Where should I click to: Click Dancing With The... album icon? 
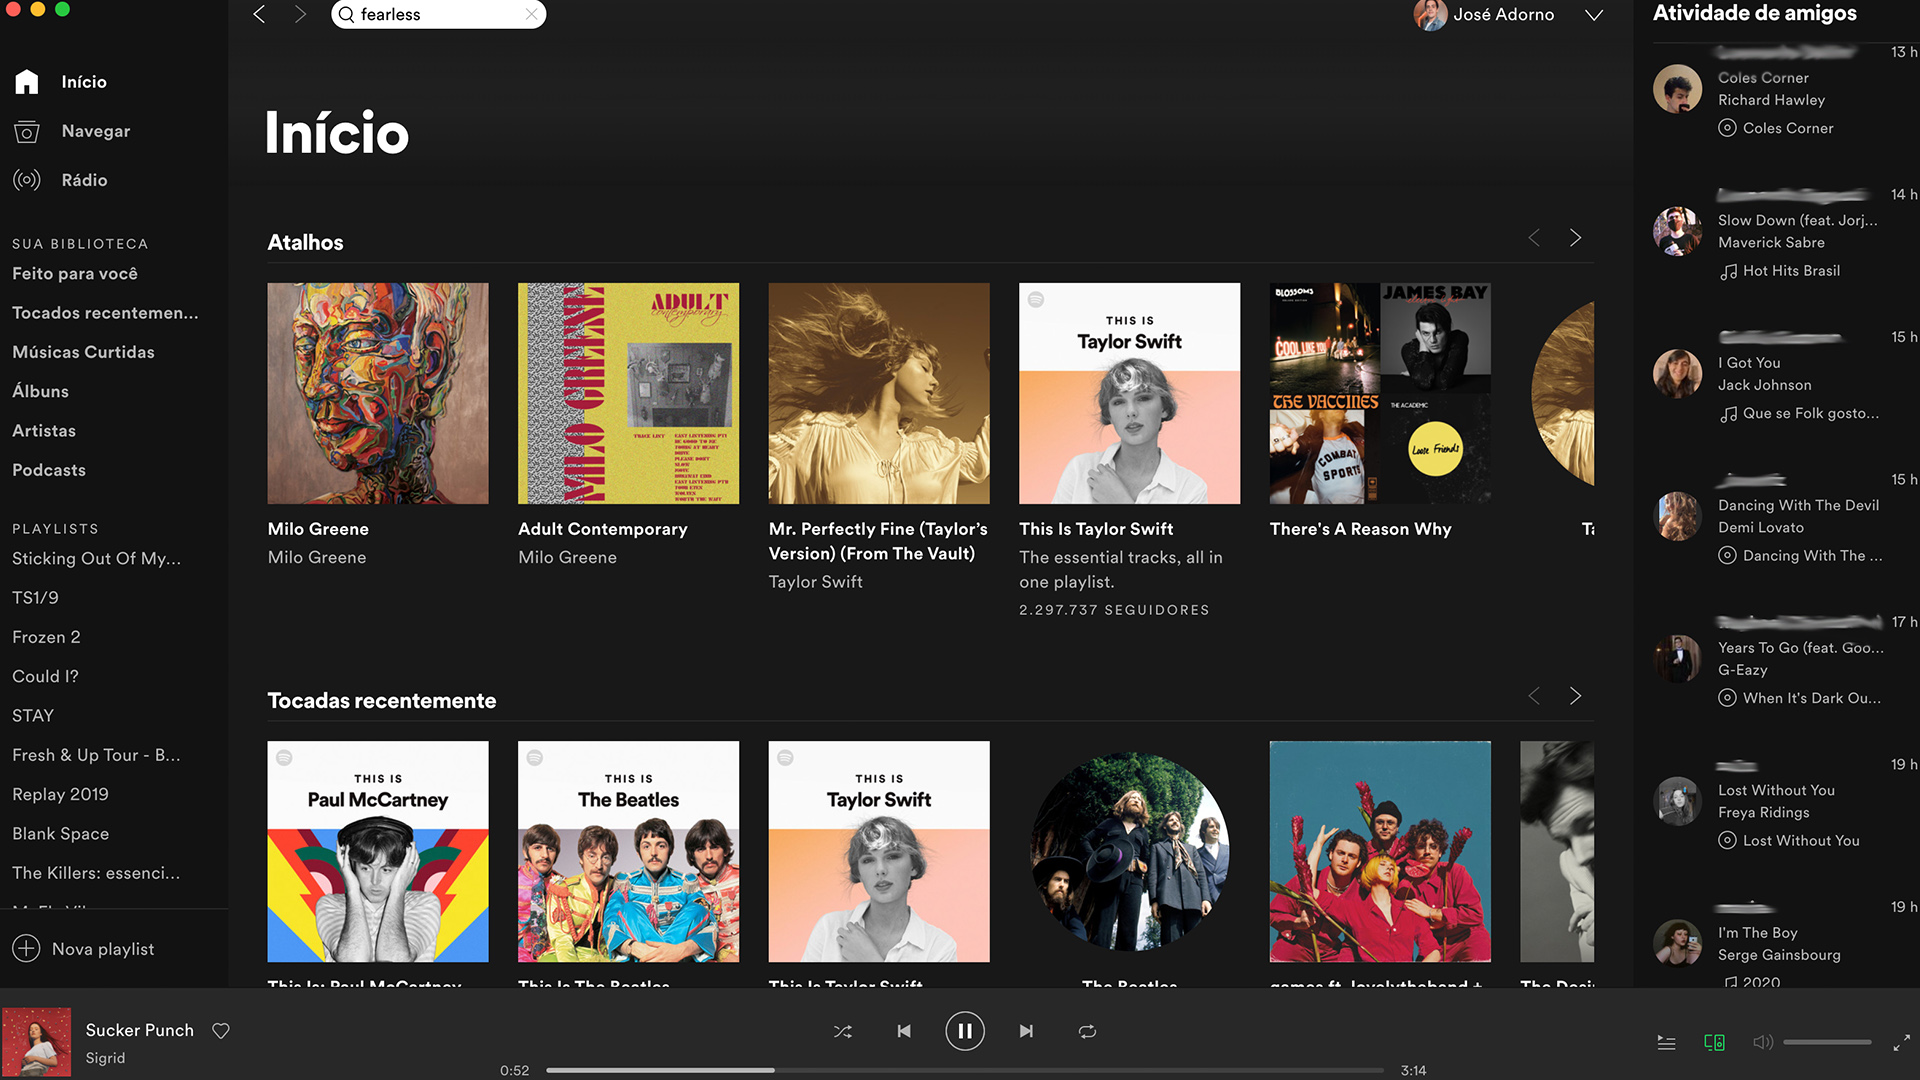(x=1727, y=556)
